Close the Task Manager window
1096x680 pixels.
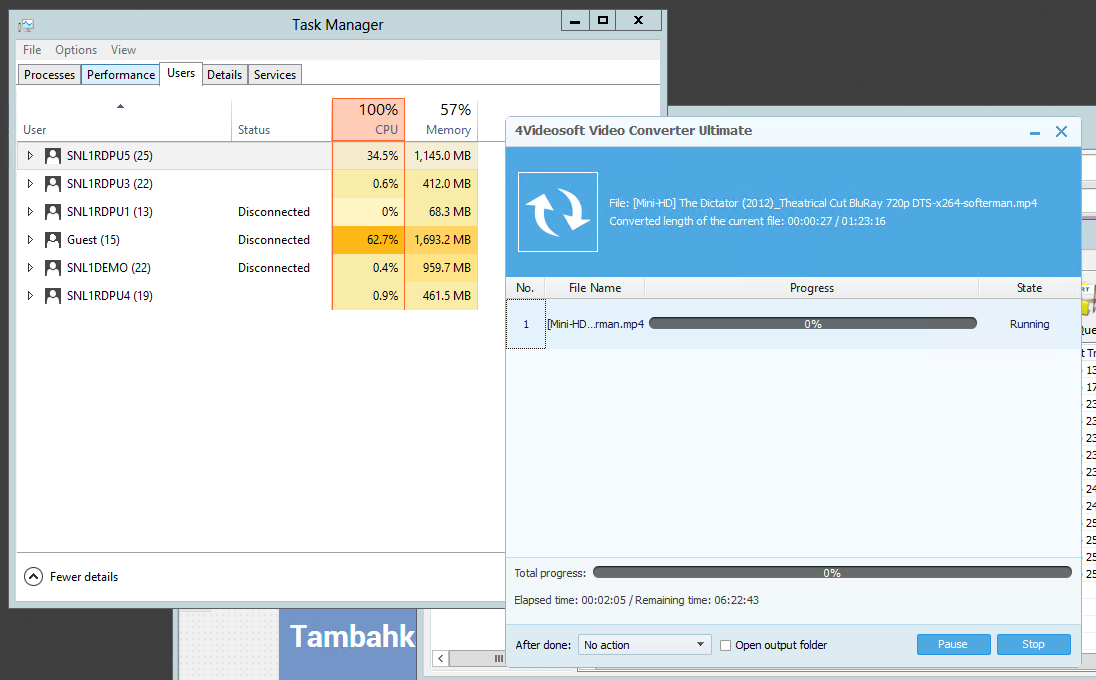tap(638, 20)
